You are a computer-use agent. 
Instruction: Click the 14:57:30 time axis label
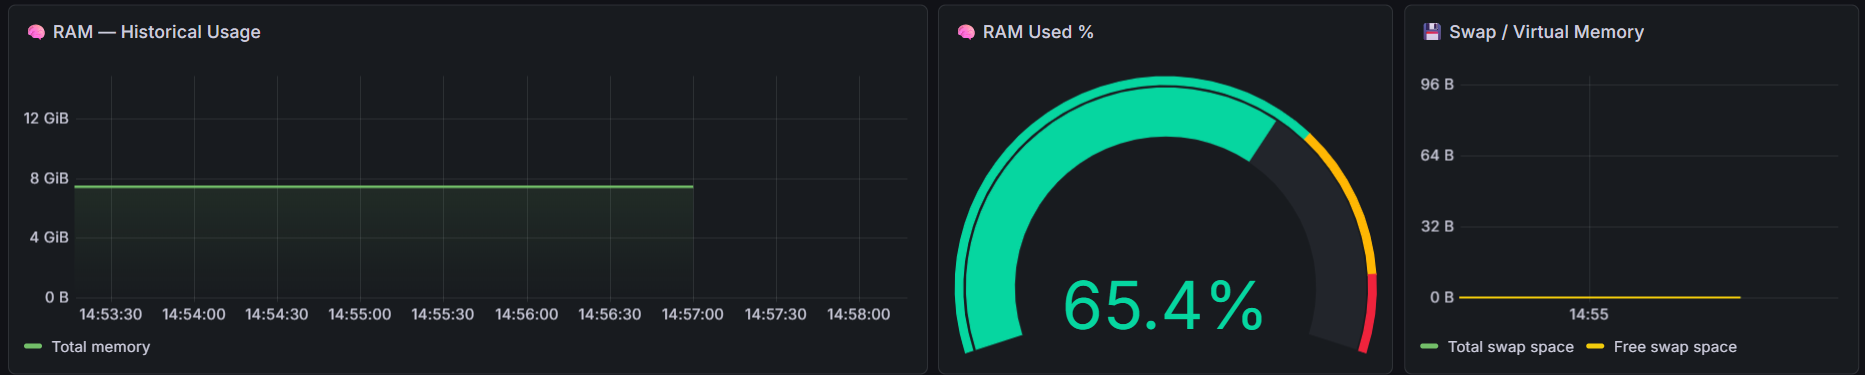point(776,314)
